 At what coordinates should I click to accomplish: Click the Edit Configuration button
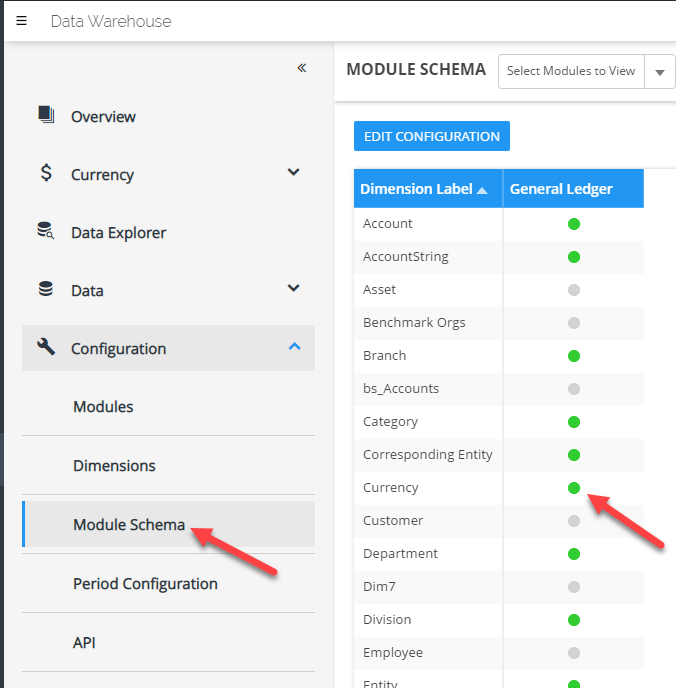click(432, 136)
